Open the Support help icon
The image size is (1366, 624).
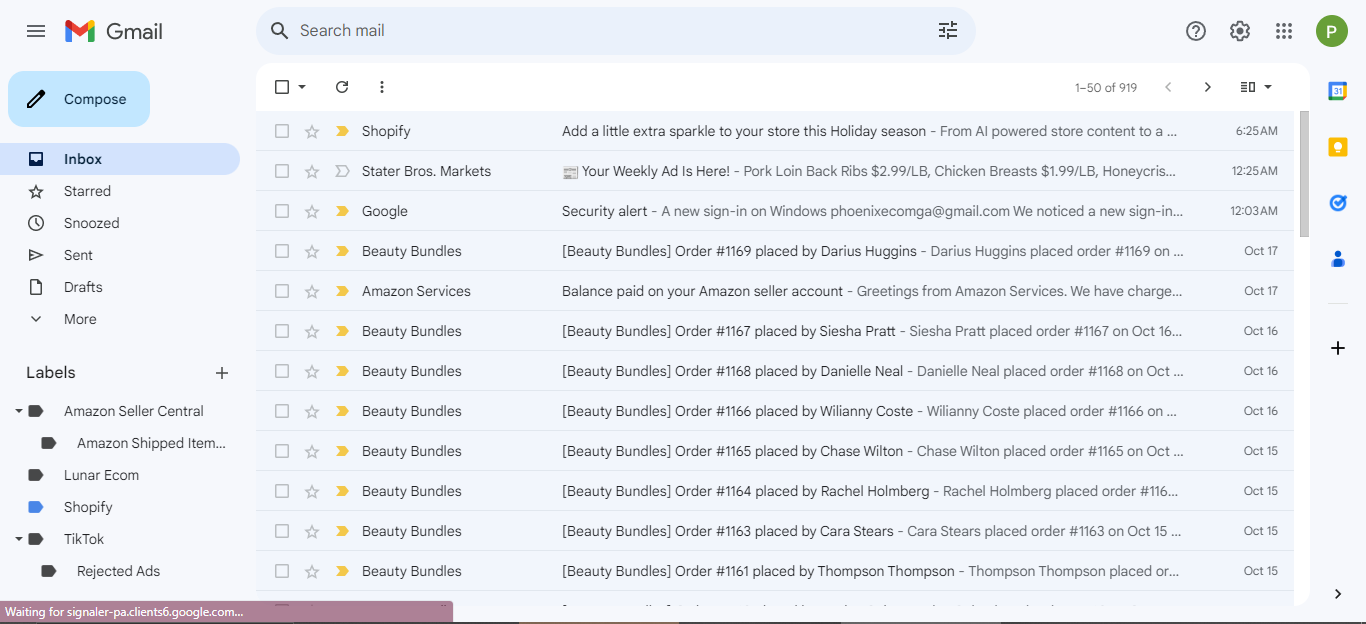(x=1196, y=31)
